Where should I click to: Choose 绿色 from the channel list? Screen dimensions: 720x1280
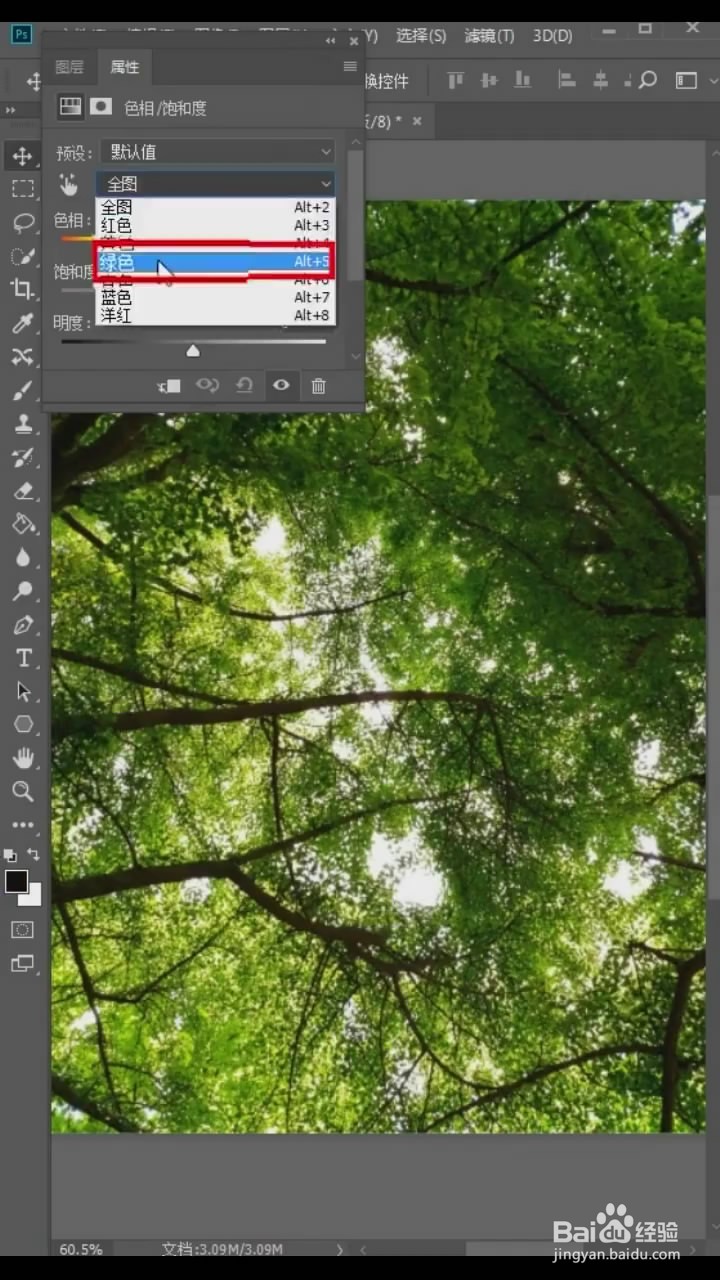[x=215, y=263]
